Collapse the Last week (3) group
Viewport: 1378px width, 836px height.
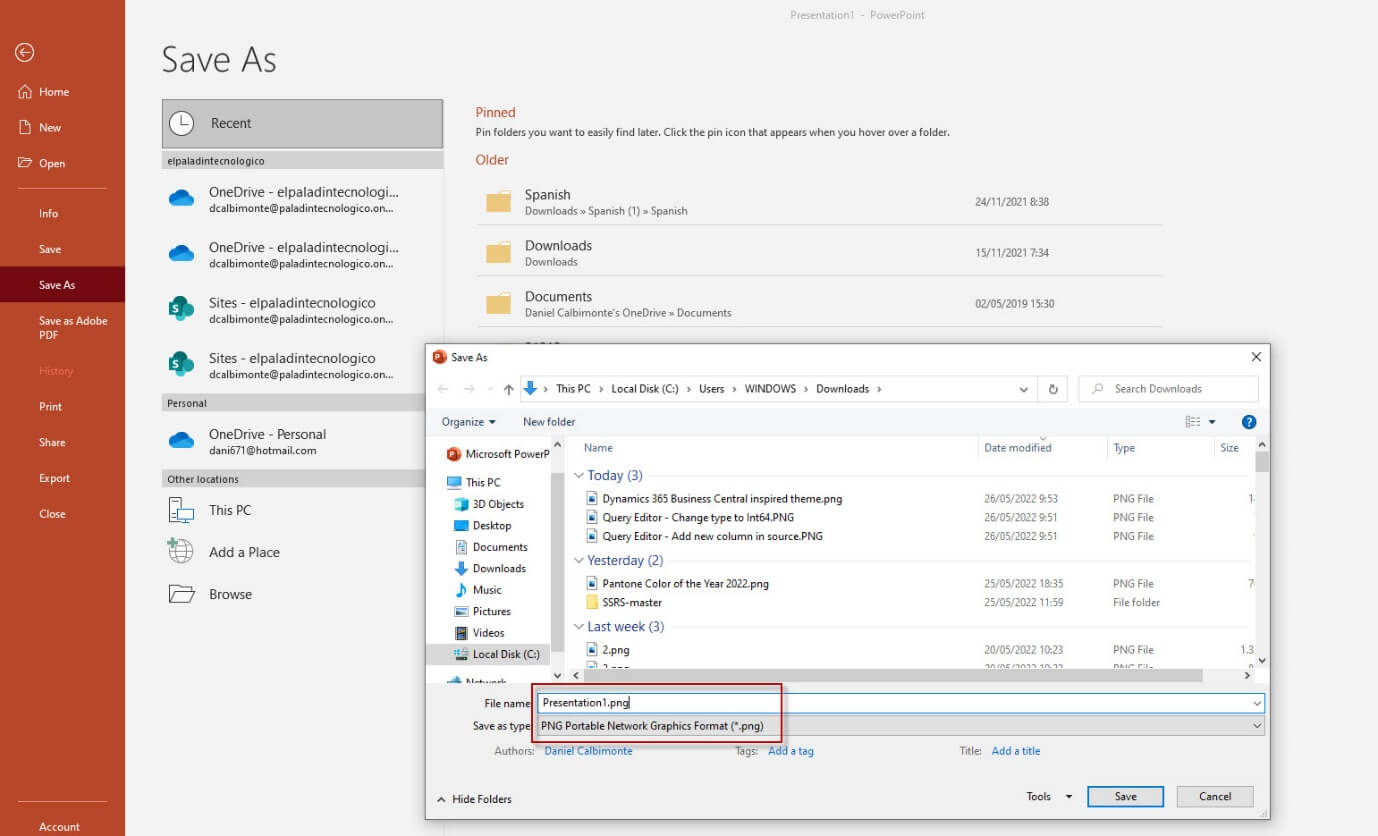[579, 627]
